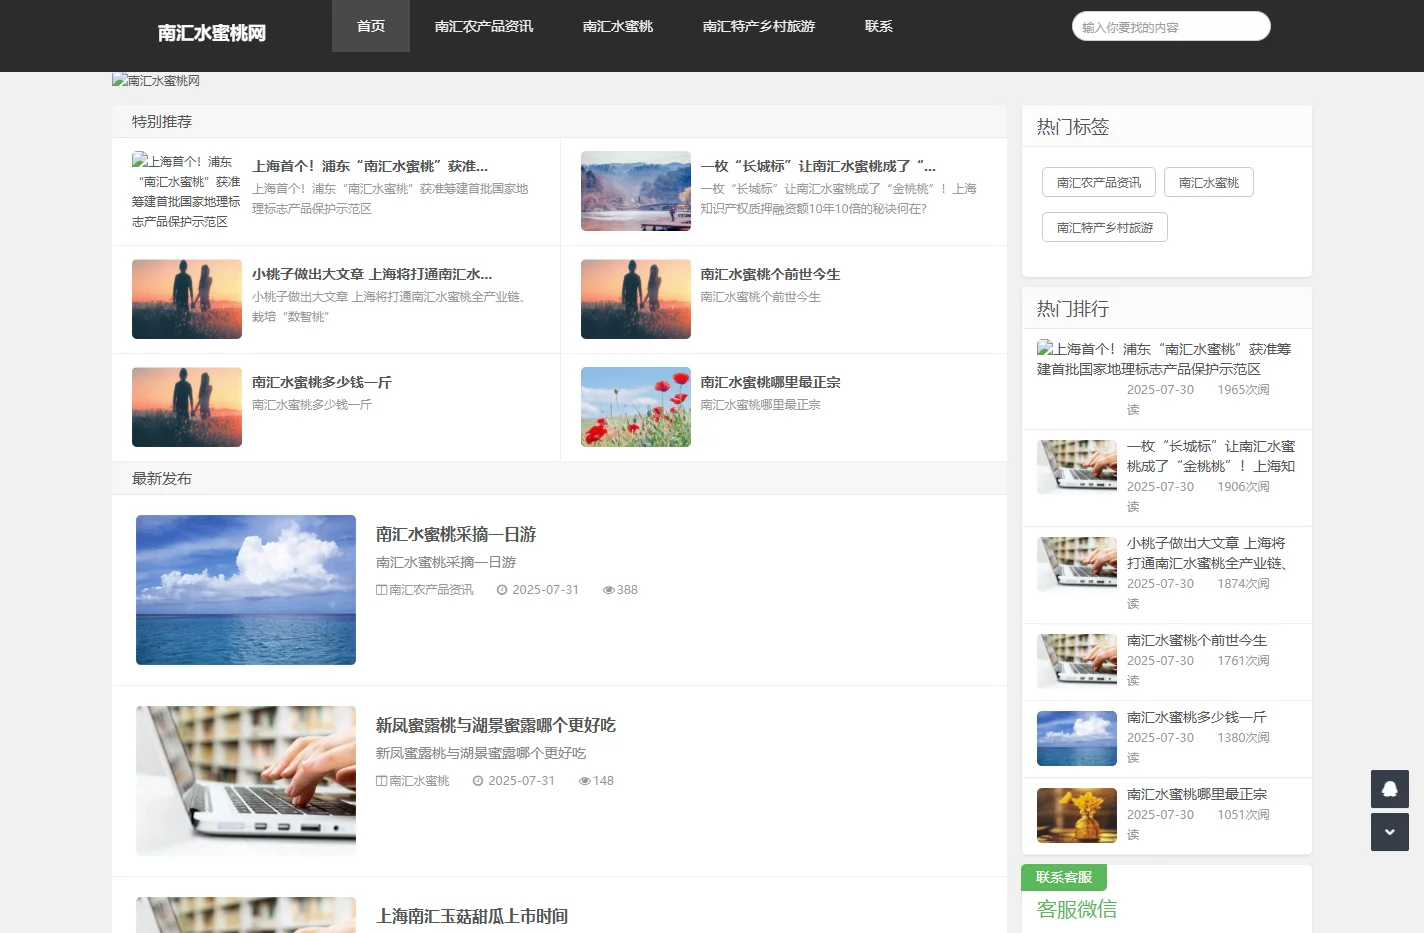Image resolution: width=1424 pixels, height=933 pixels.
Task: Open recommended article 南汇水蜜桃个前世今生
Action: tap(771, 274)
